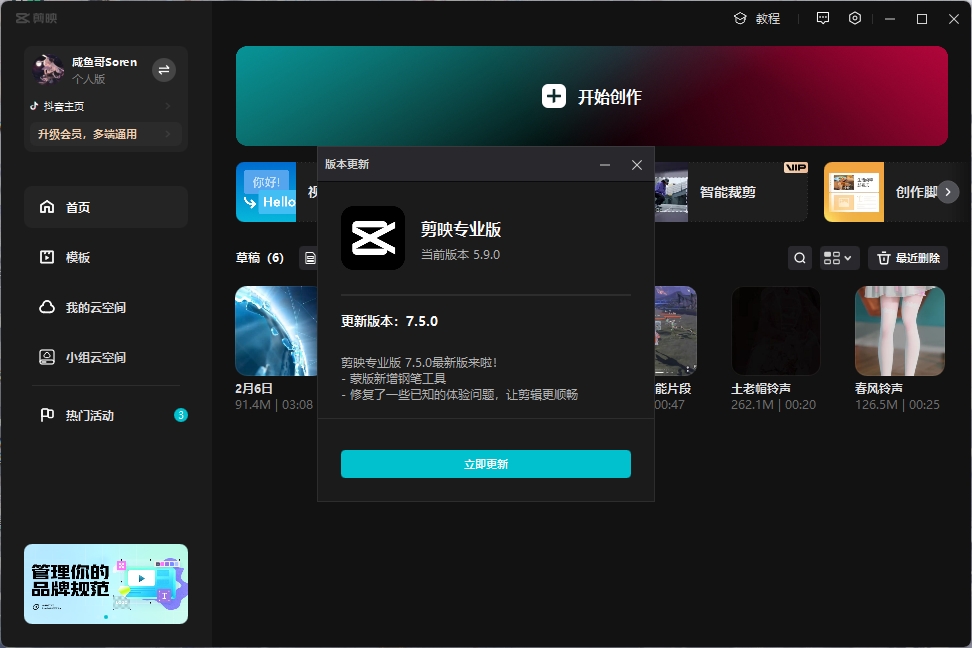972x648 pixels.
Task: Click the 热门活动 notification badge 3
Action: pos(180,415)
